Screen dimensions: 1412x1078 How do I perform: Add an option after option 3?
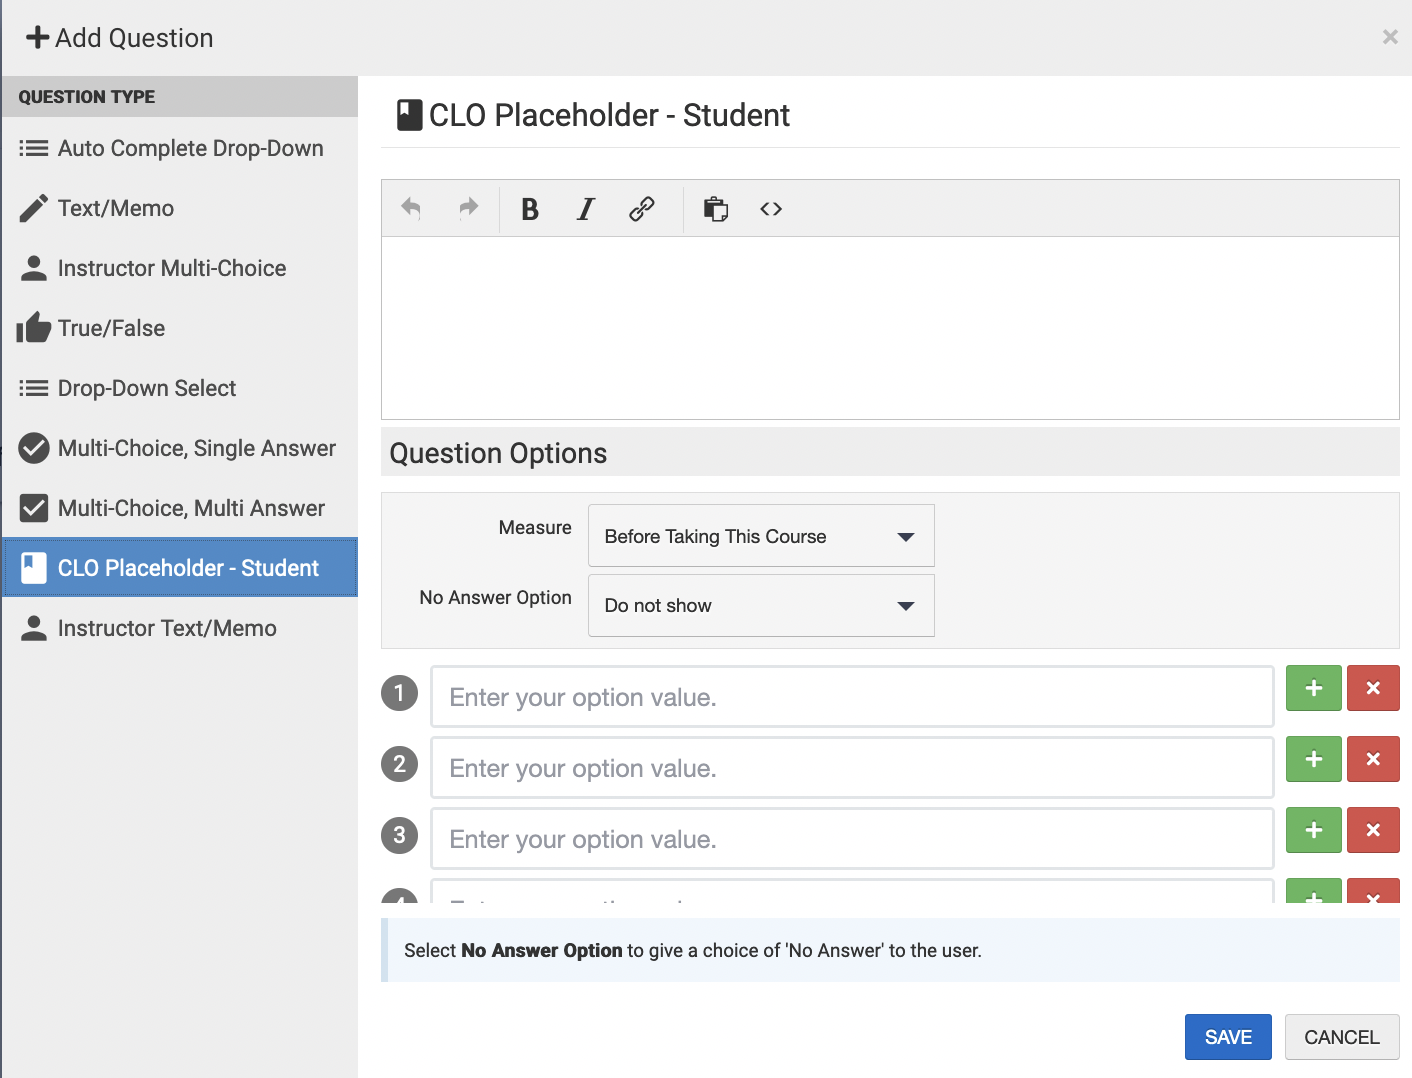tap(1313, 830)
